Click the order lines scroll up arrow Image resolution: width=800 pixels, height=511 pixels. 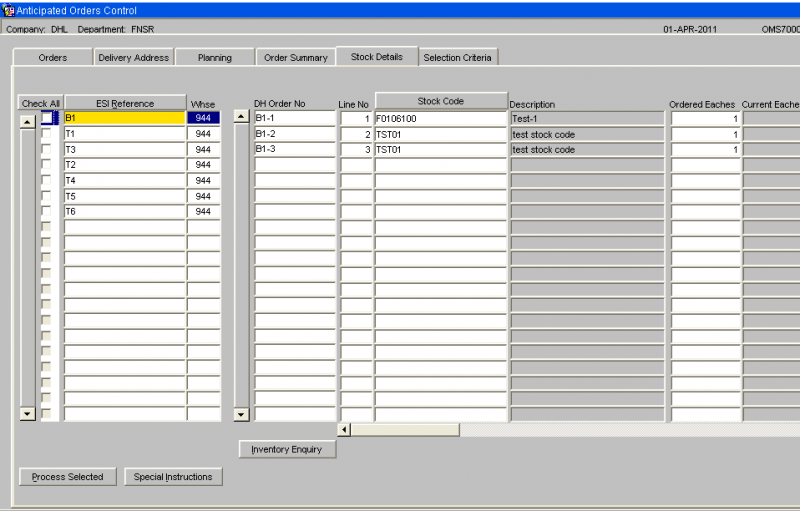click(x=241, y=116)
